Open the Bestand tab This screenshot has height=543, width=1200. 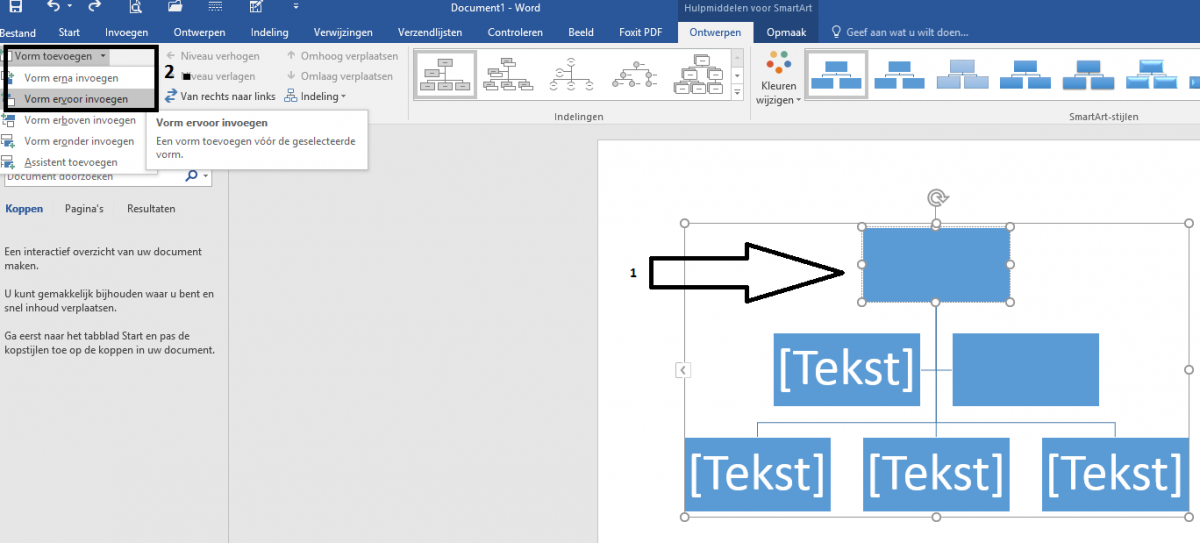coord(18,32)
